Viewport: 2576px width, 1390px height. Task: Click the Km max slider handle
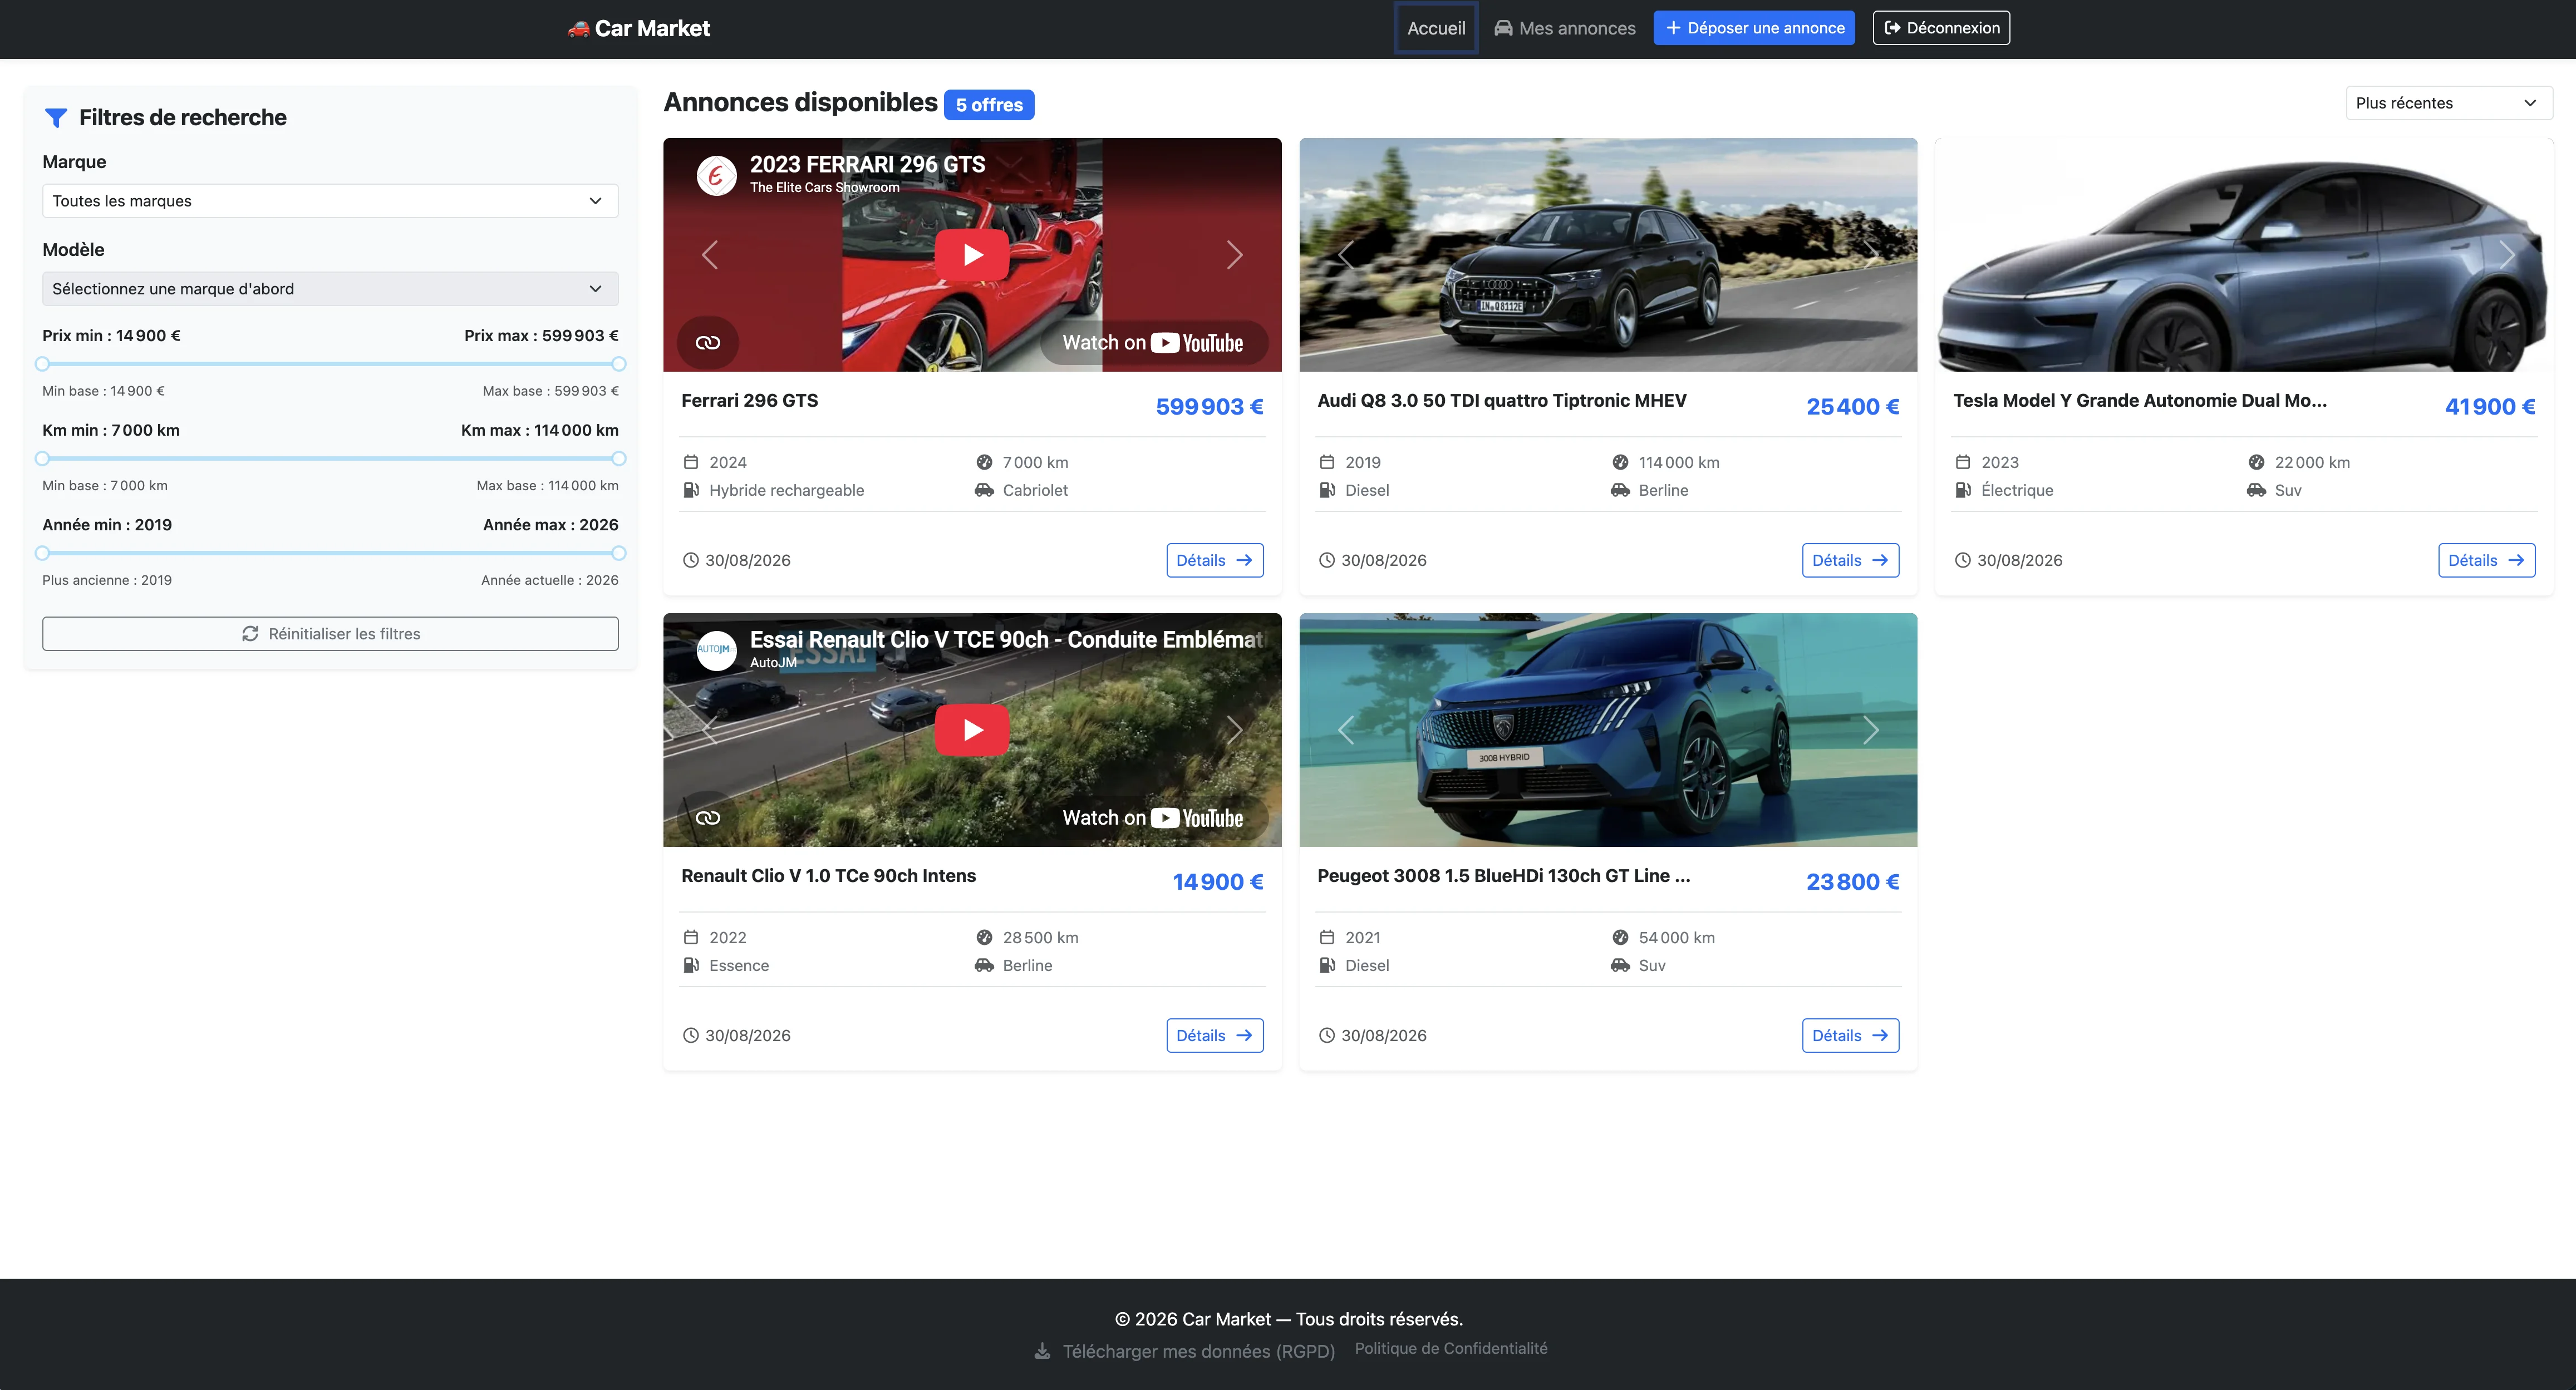click(x=619, y=459)
